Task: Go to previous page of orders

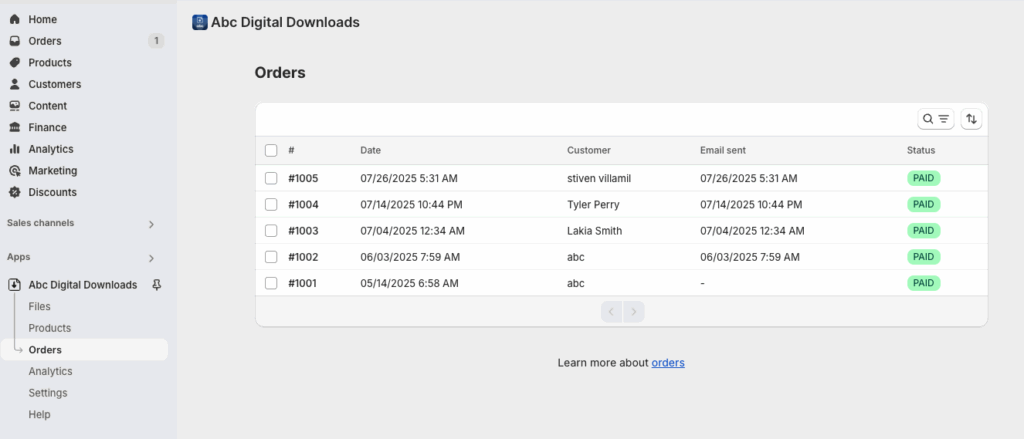Action: 611,312
